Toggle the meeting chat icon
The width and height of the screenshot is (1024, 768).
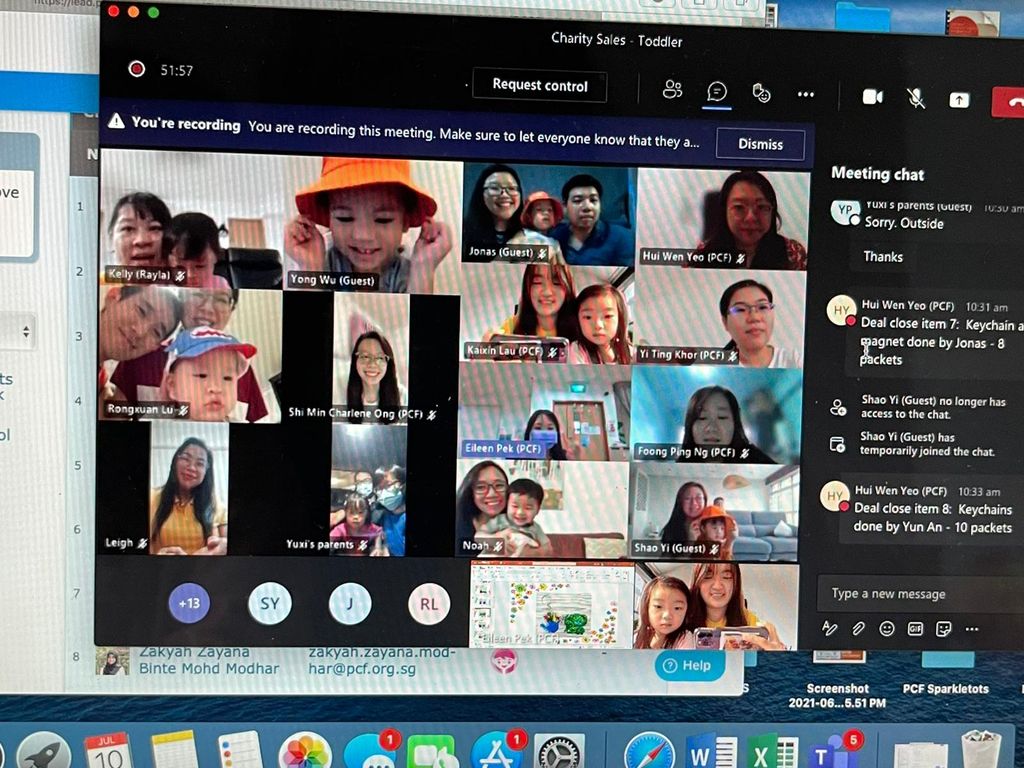coord(716,91)
